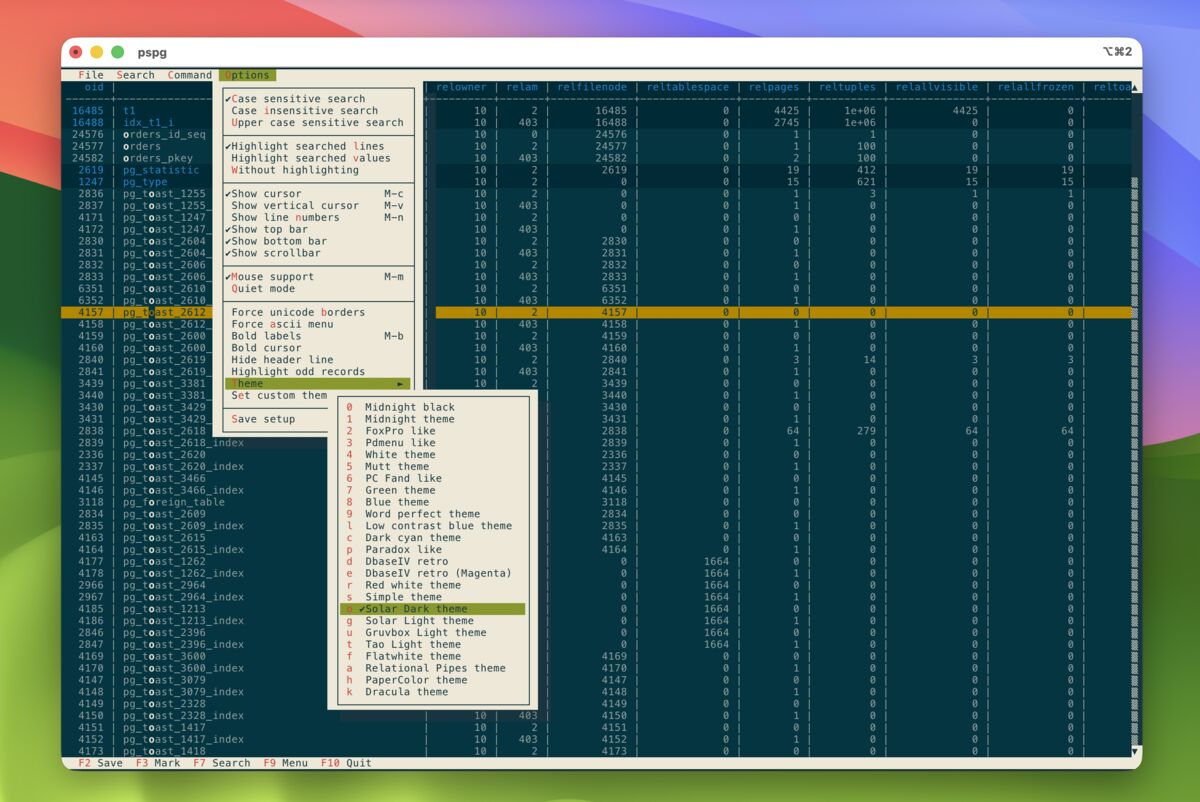Screen dimensions: 1200x802
Task: Choose DbaseIV retro (Magenta) theme
Action: click(x=432, y=573)
